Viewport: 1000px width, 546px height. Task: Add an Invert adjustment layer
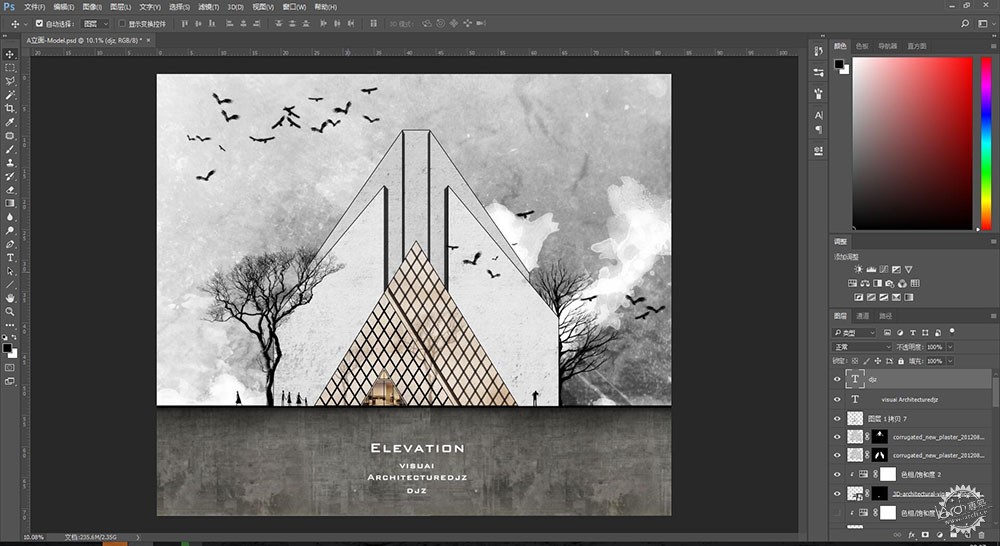click(858, 297)
